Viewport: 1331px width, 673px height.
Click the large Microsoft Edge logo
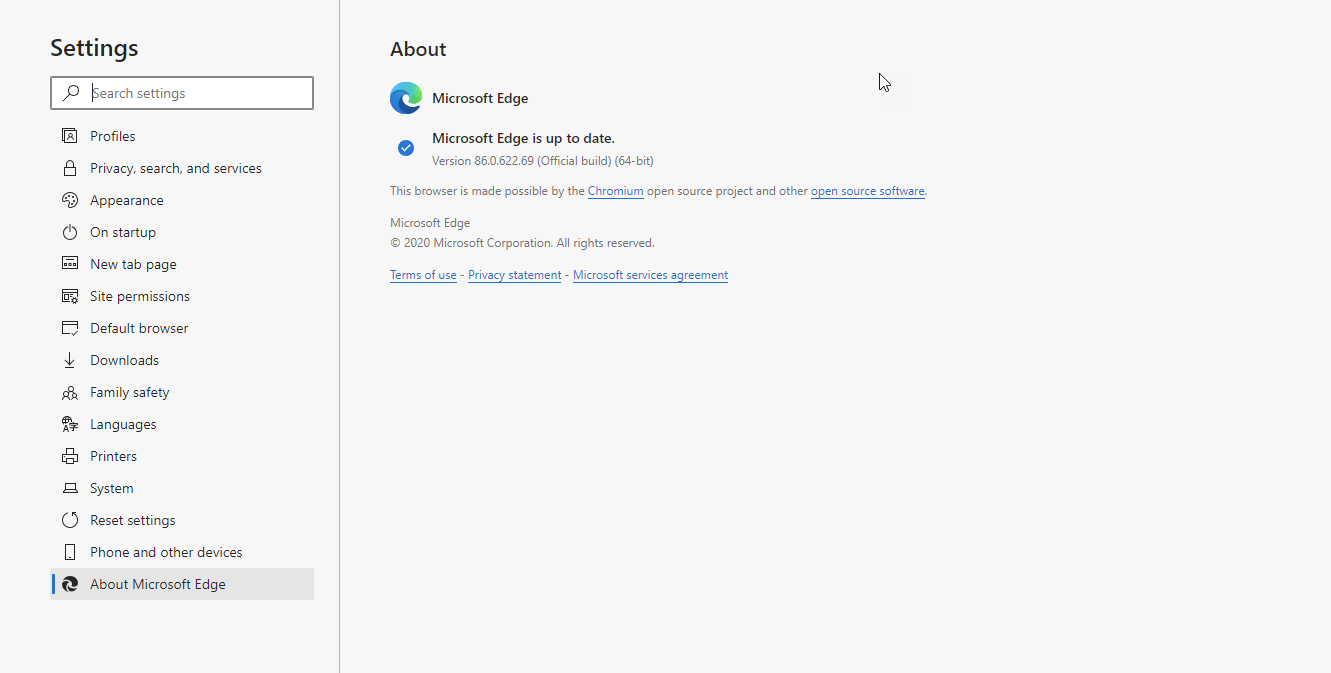(406, 98)
